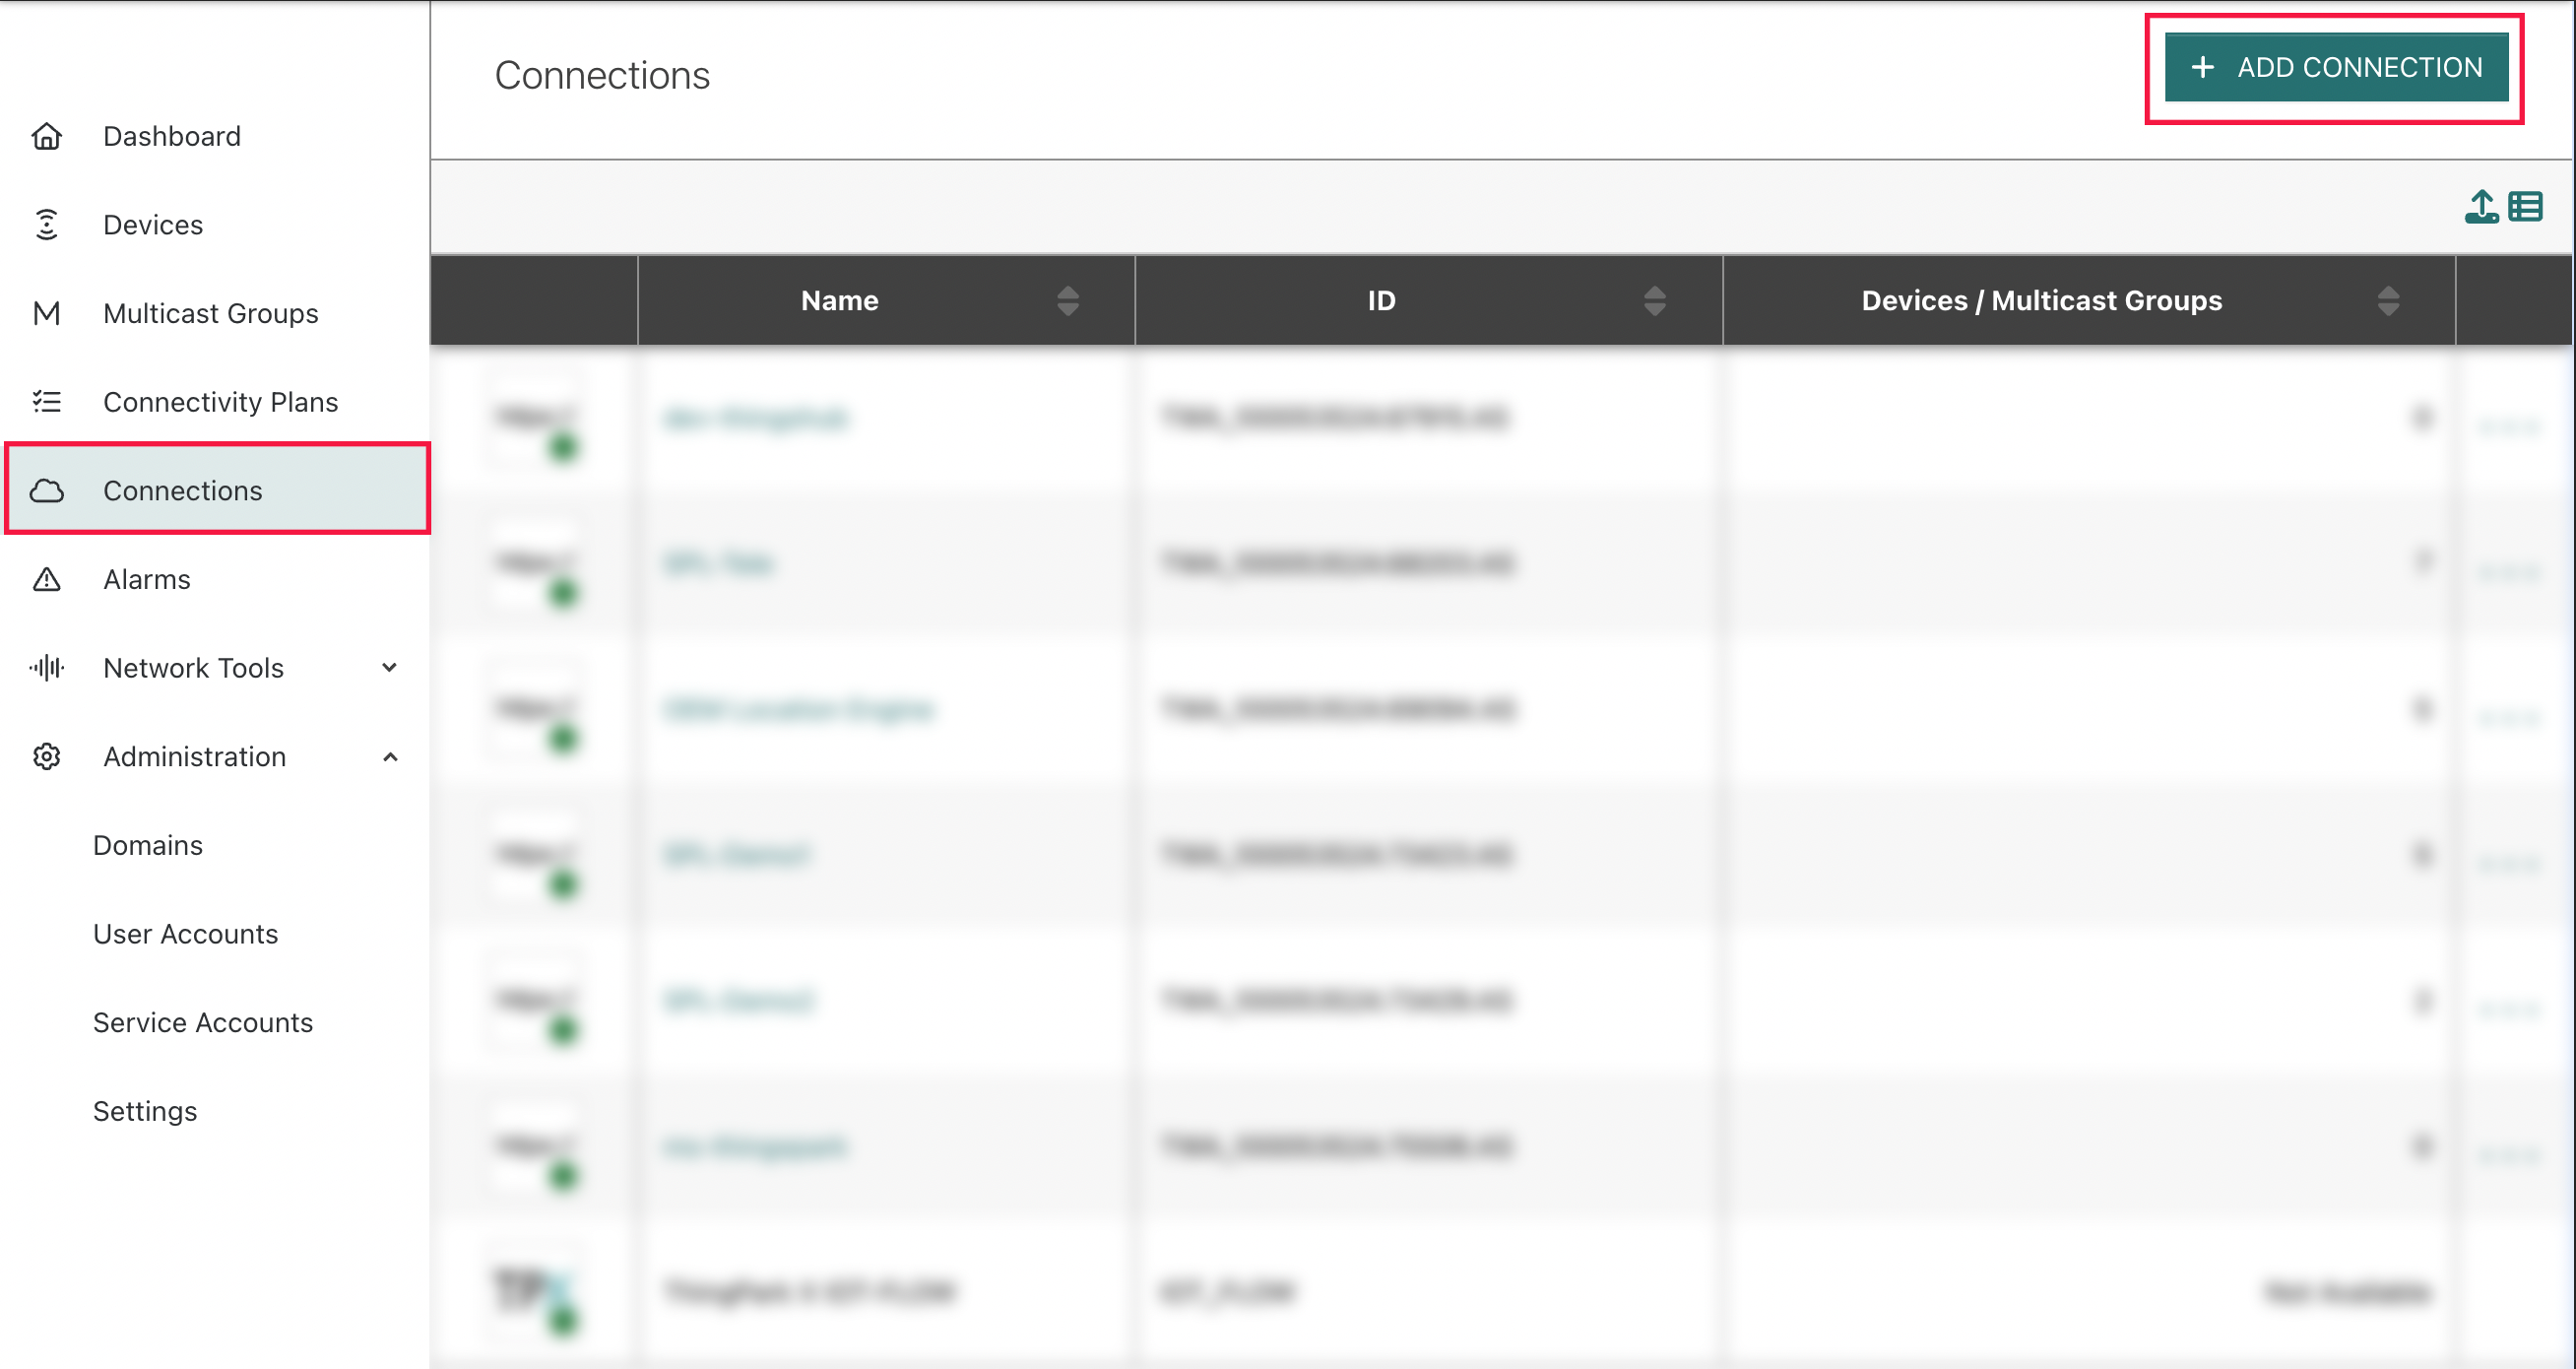Click the Network Tools waveform icon
The image size is (2576, 1369).
[46, 668]
